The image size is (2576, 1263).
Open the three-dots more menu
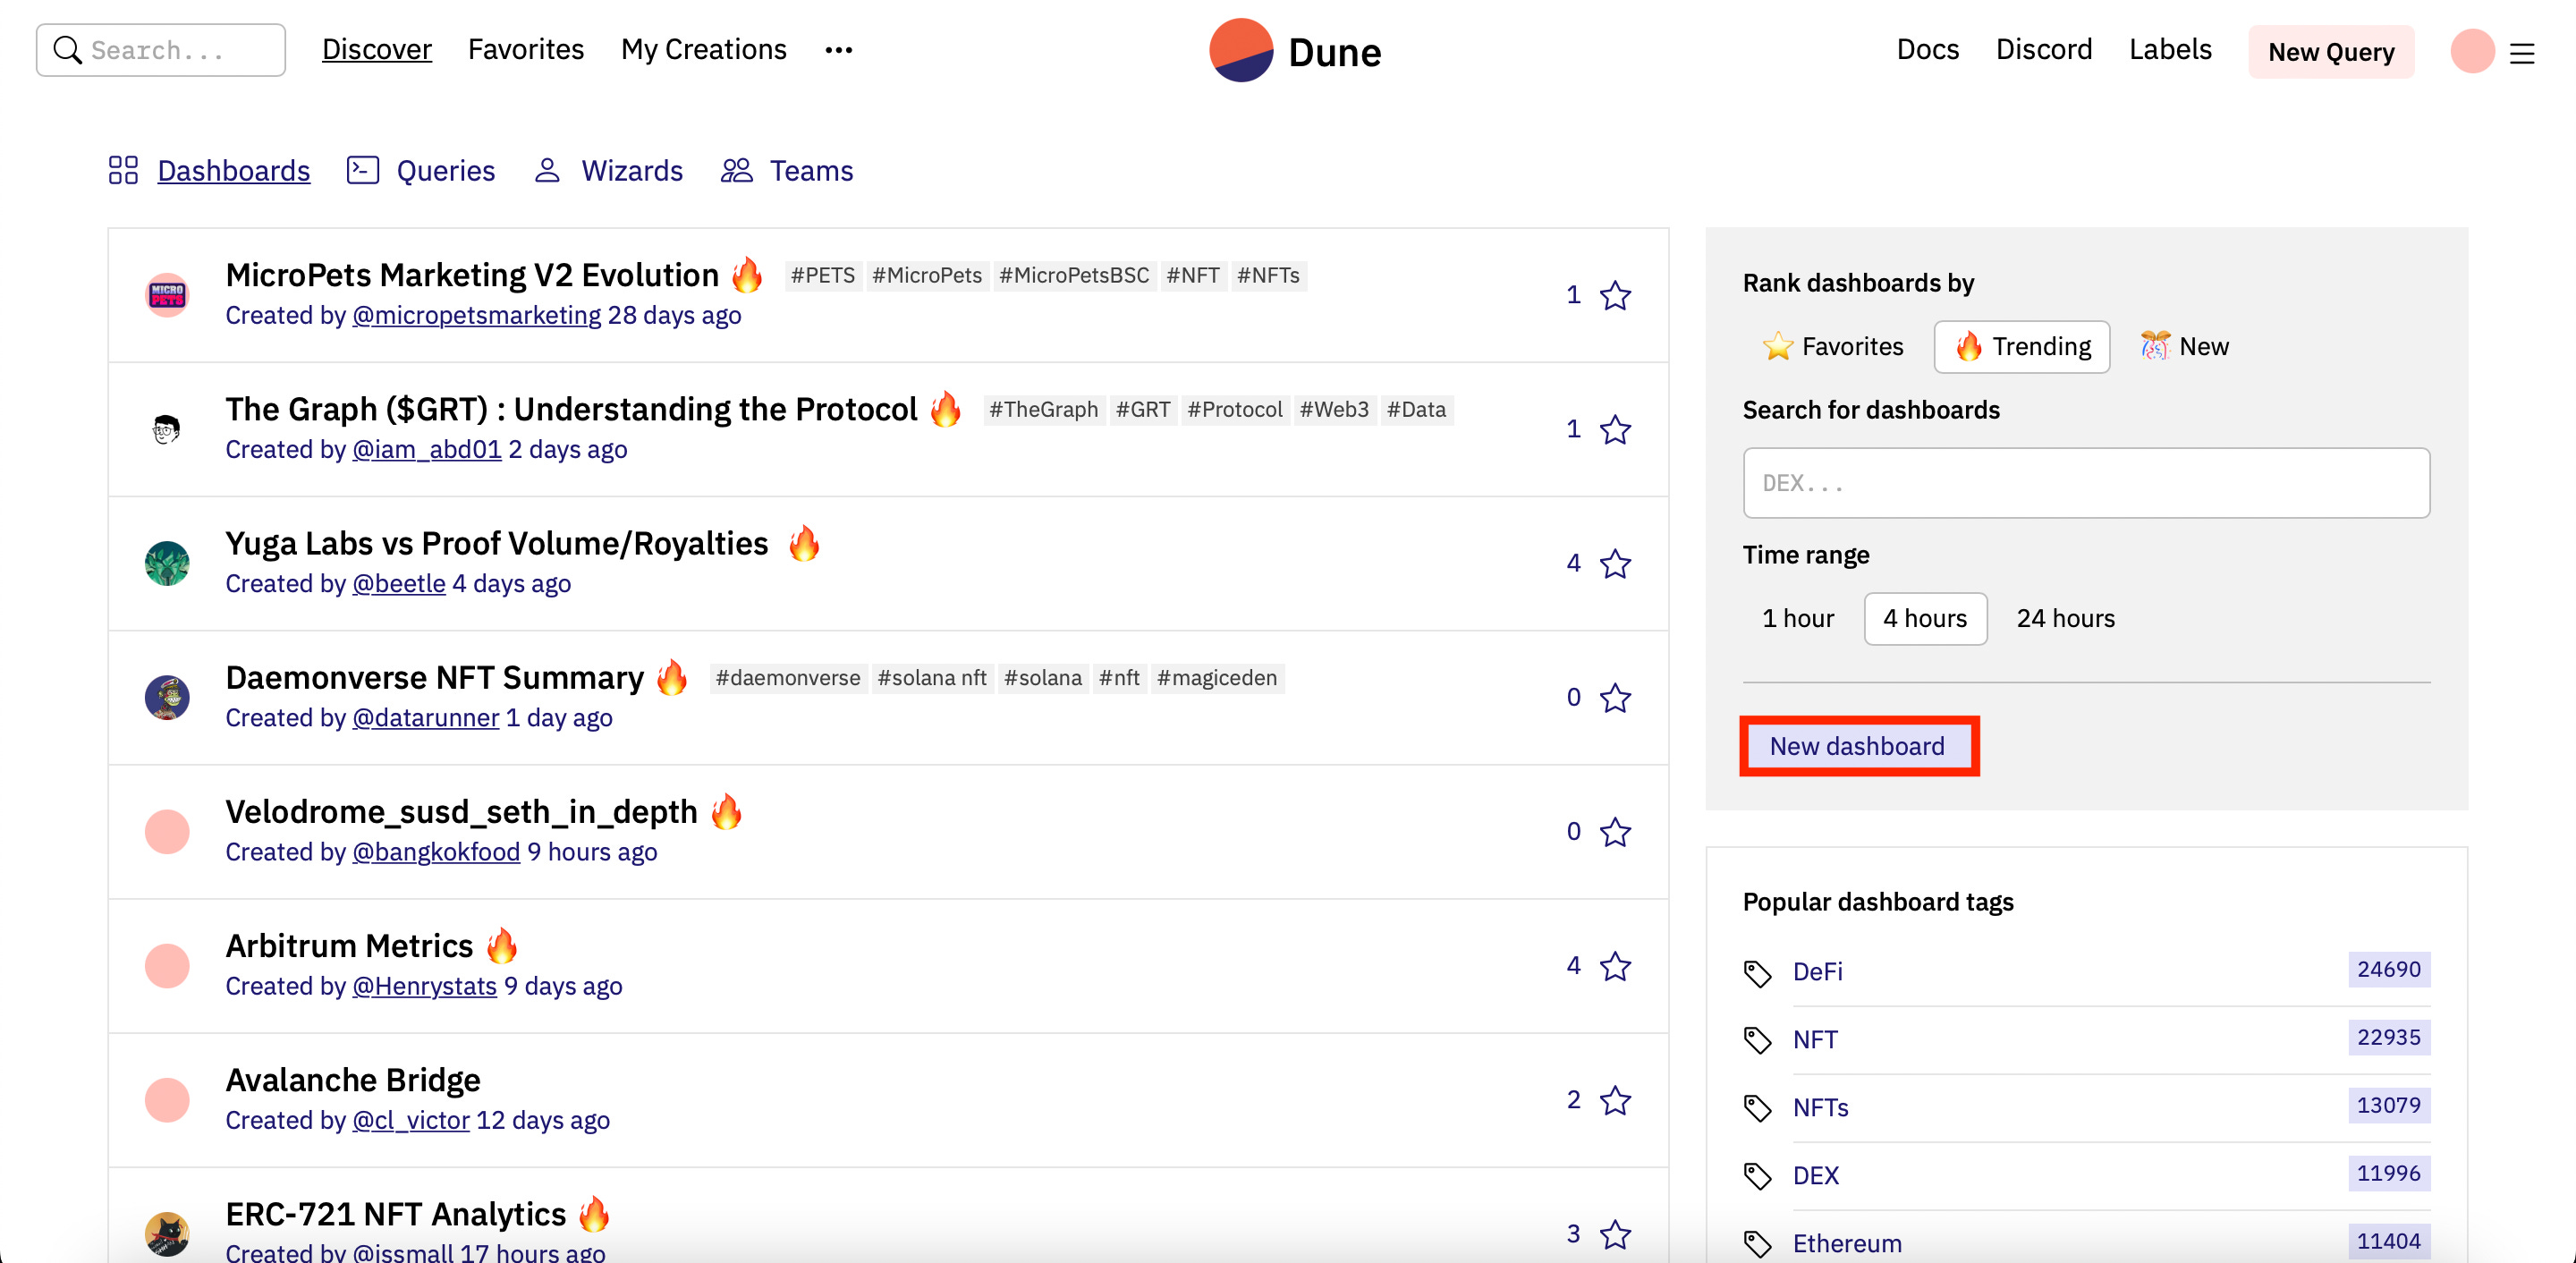point(838,50)
